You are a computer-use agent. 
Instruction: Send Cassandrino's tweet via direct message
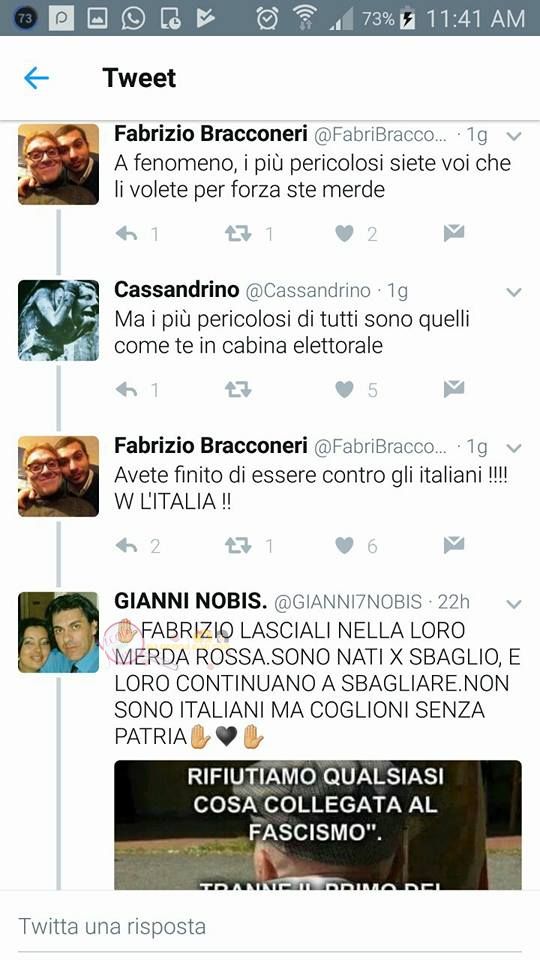coord(454,388)
